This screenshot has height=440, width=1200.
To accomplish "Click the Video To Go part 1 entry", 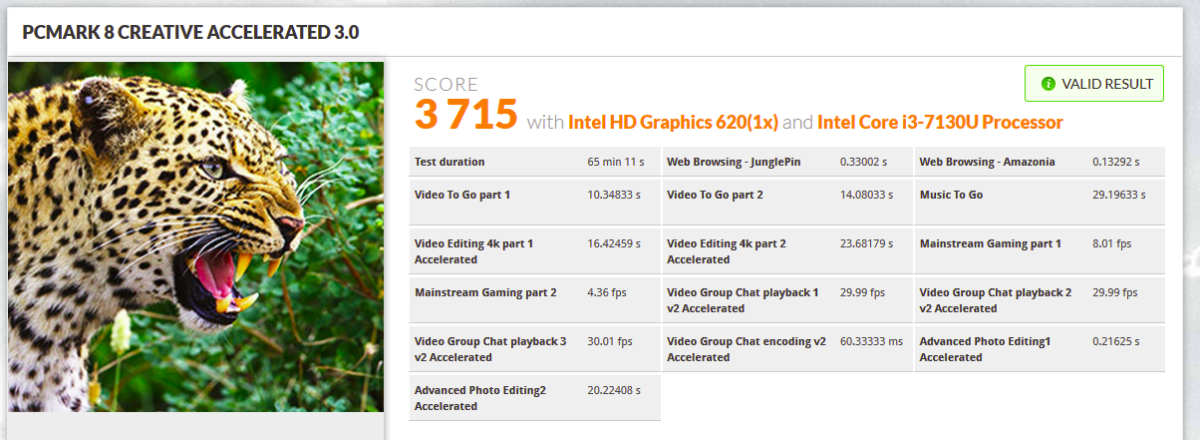I will (x=534, y=195).
